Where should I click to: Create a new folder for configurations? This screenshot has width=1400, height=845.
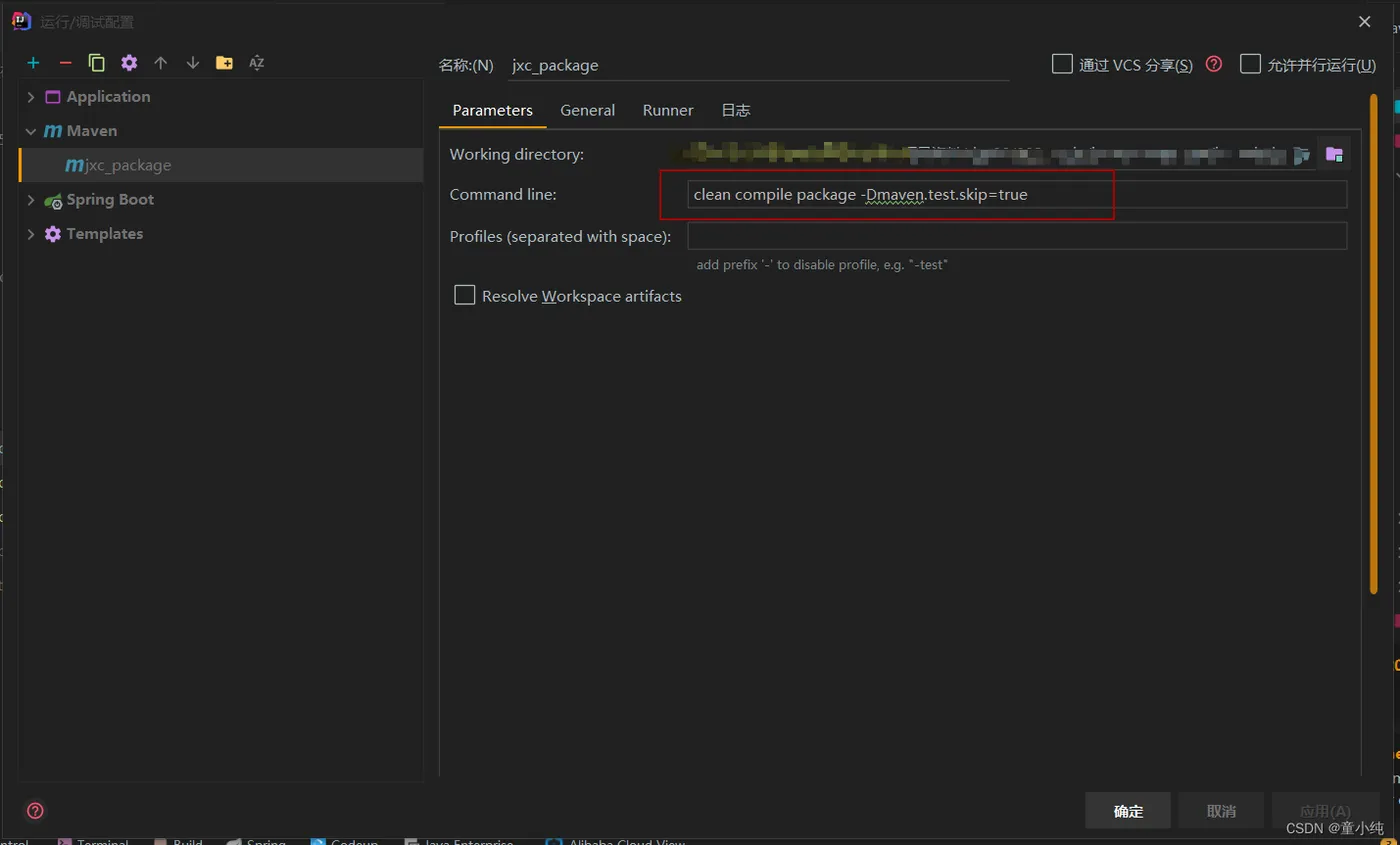225,63
